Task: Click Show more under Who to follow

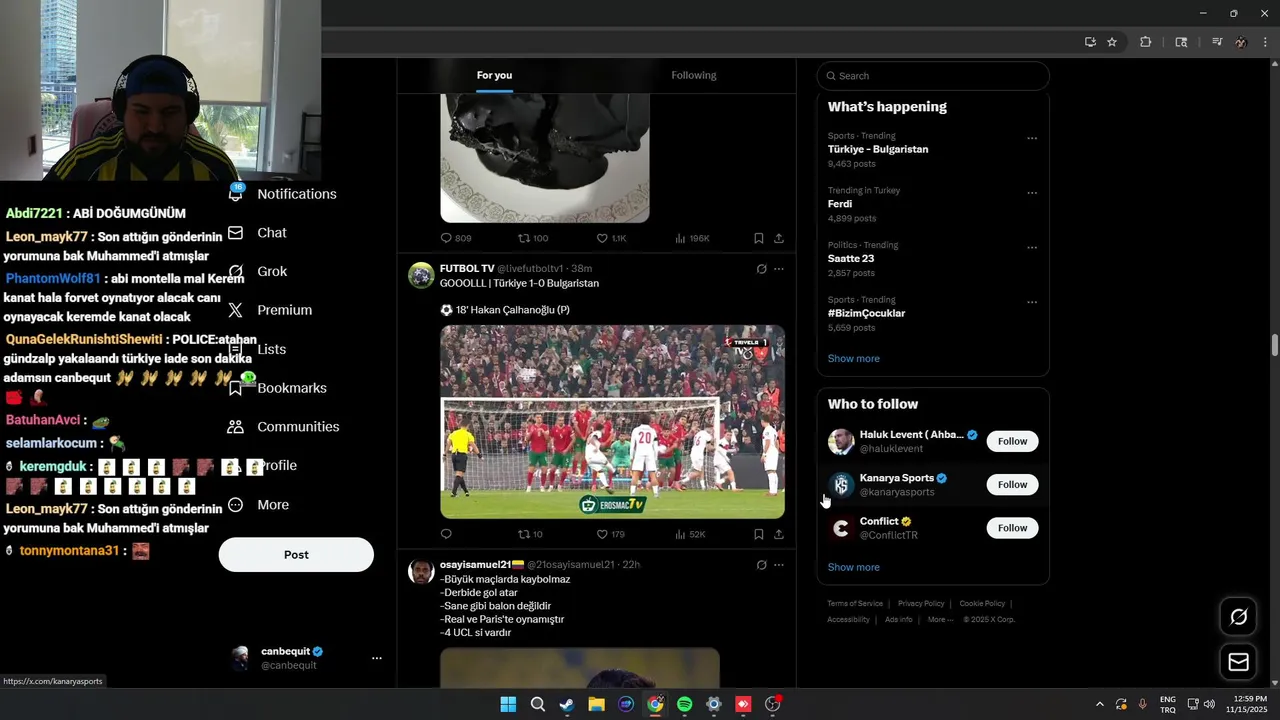Action: 853,568
